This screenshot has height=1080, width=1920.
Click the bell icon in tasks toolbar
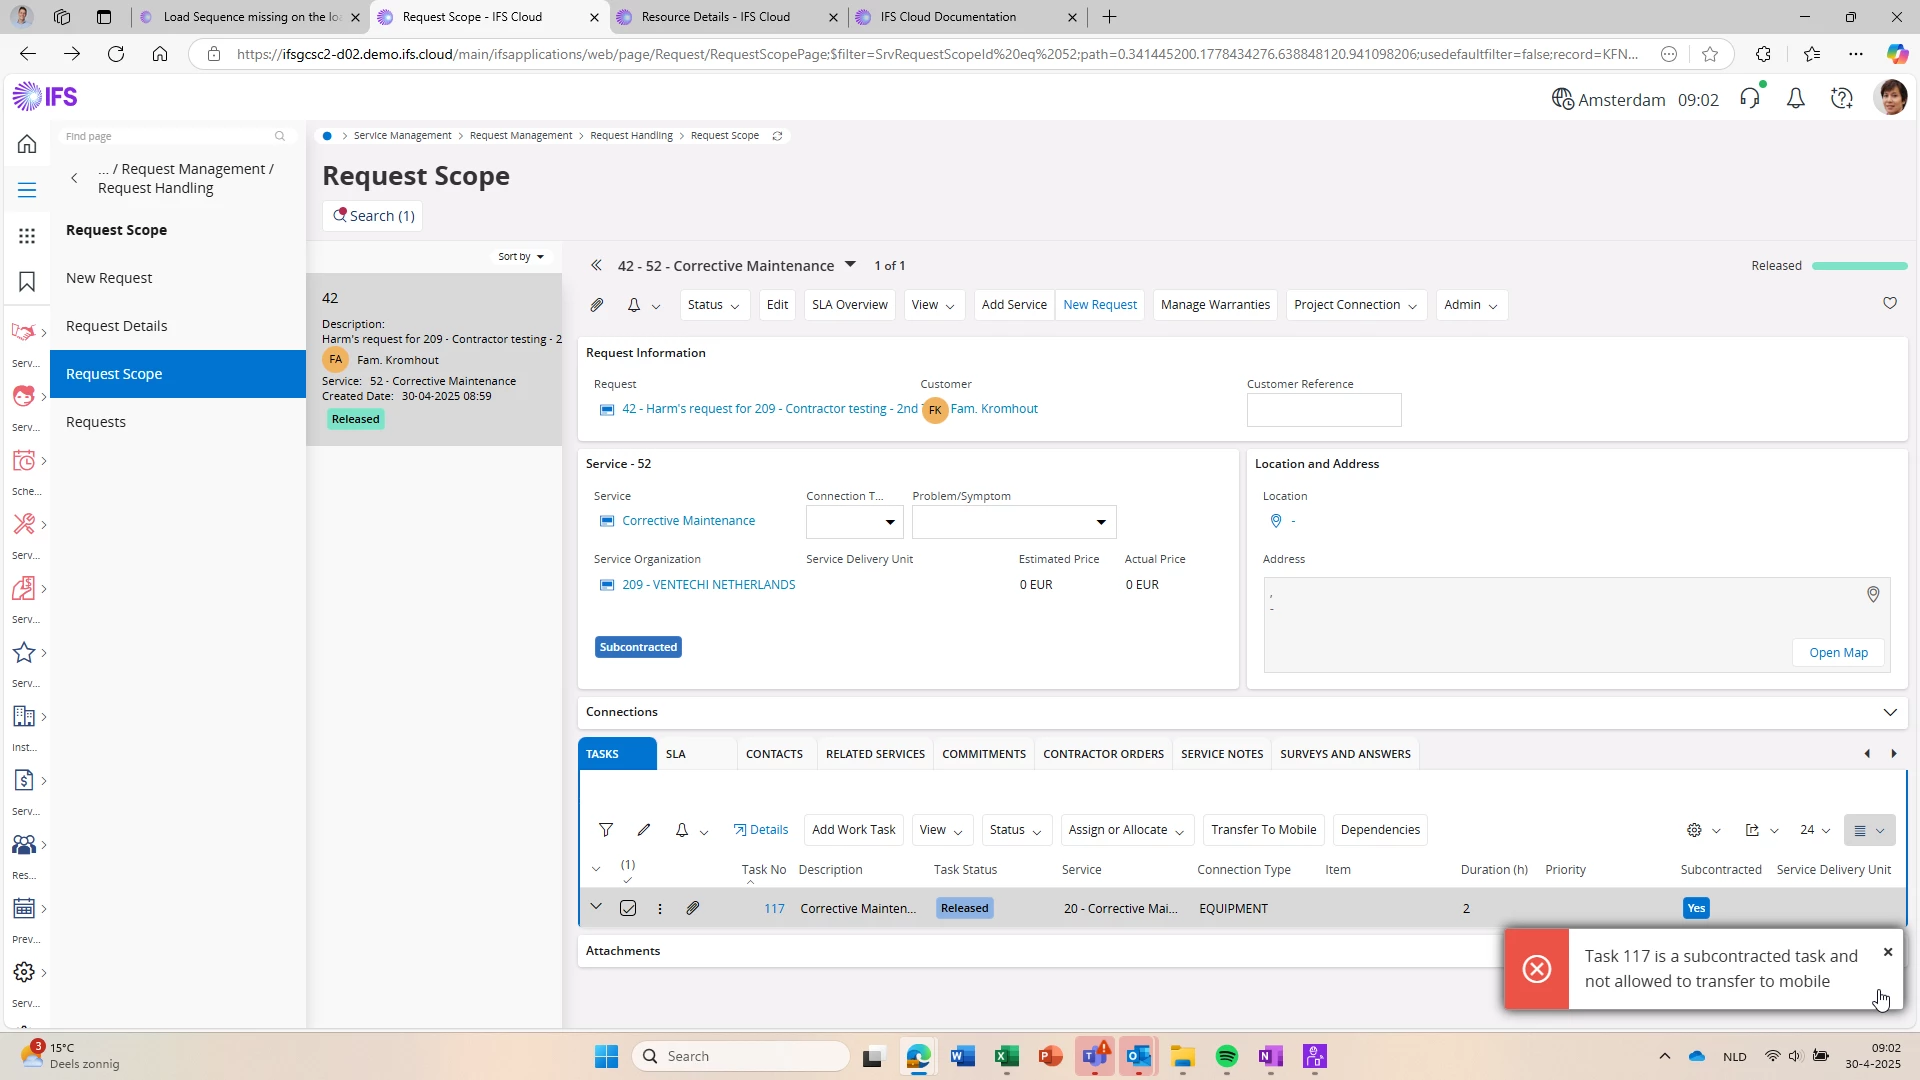pos(682,830)
